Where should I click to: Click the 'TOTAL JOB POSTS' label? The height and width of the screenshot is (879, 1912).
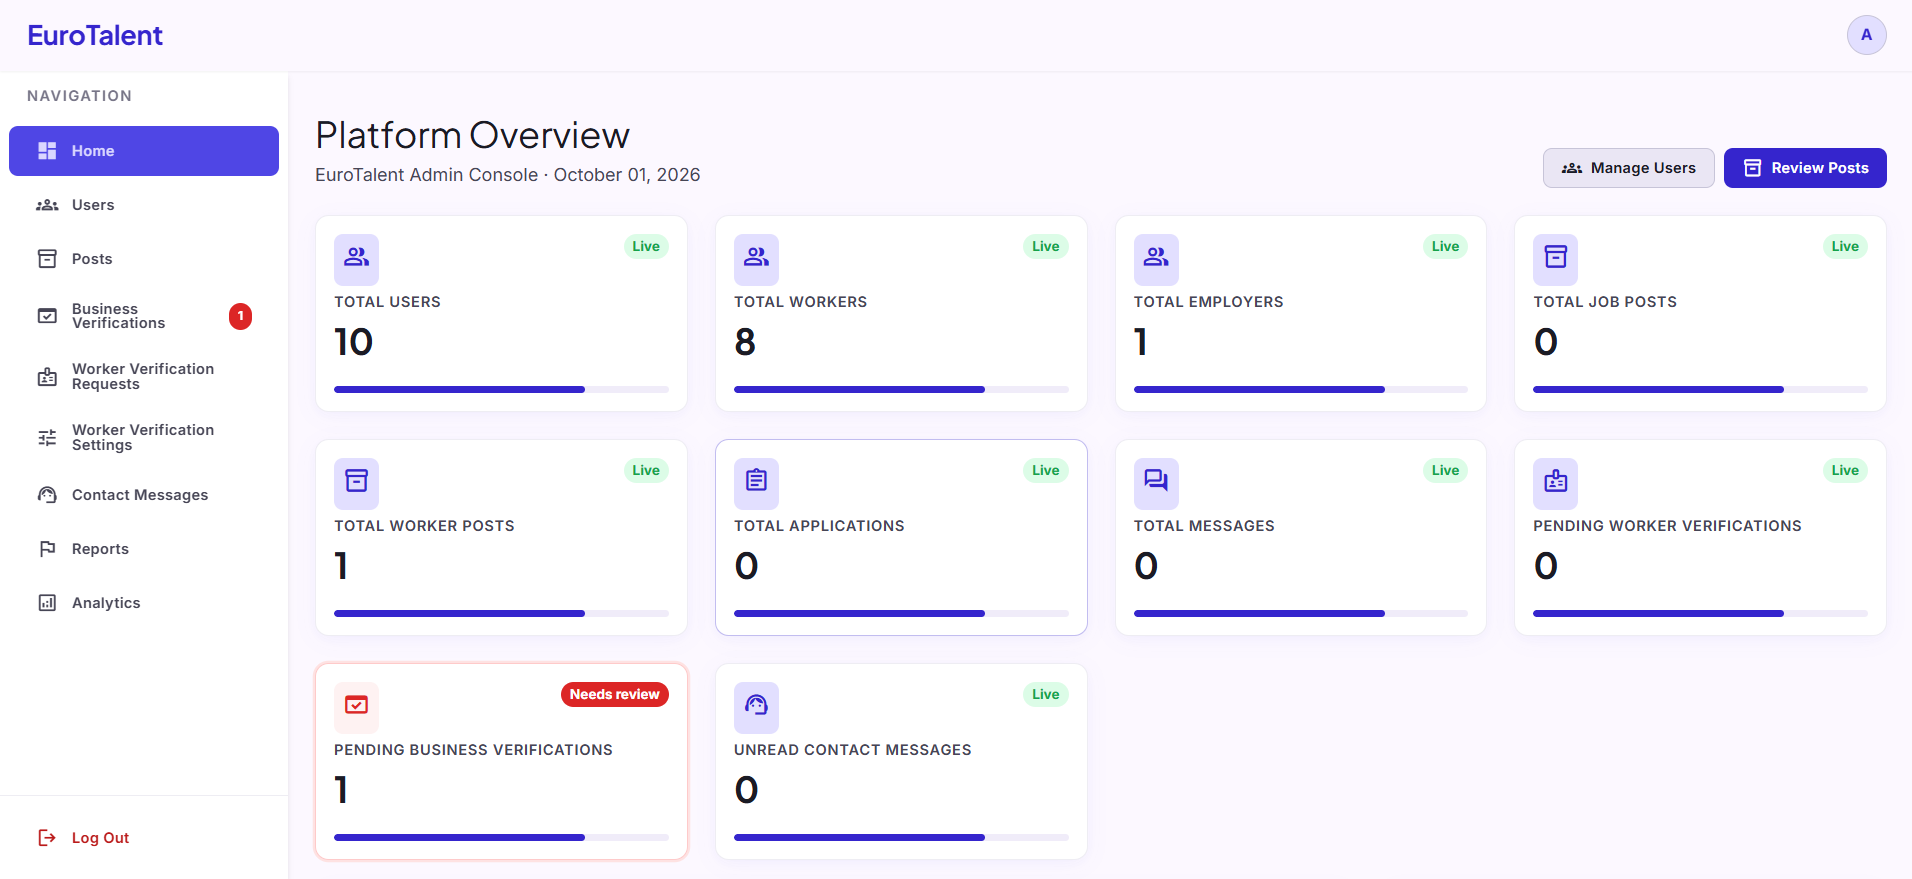(x=1605, y=302)
